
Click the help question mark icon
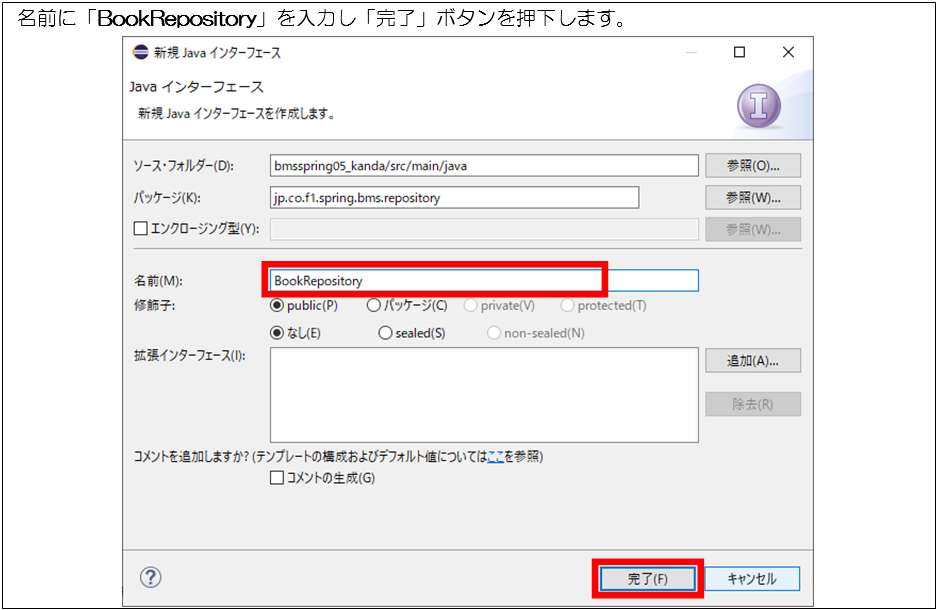[151, 577]
